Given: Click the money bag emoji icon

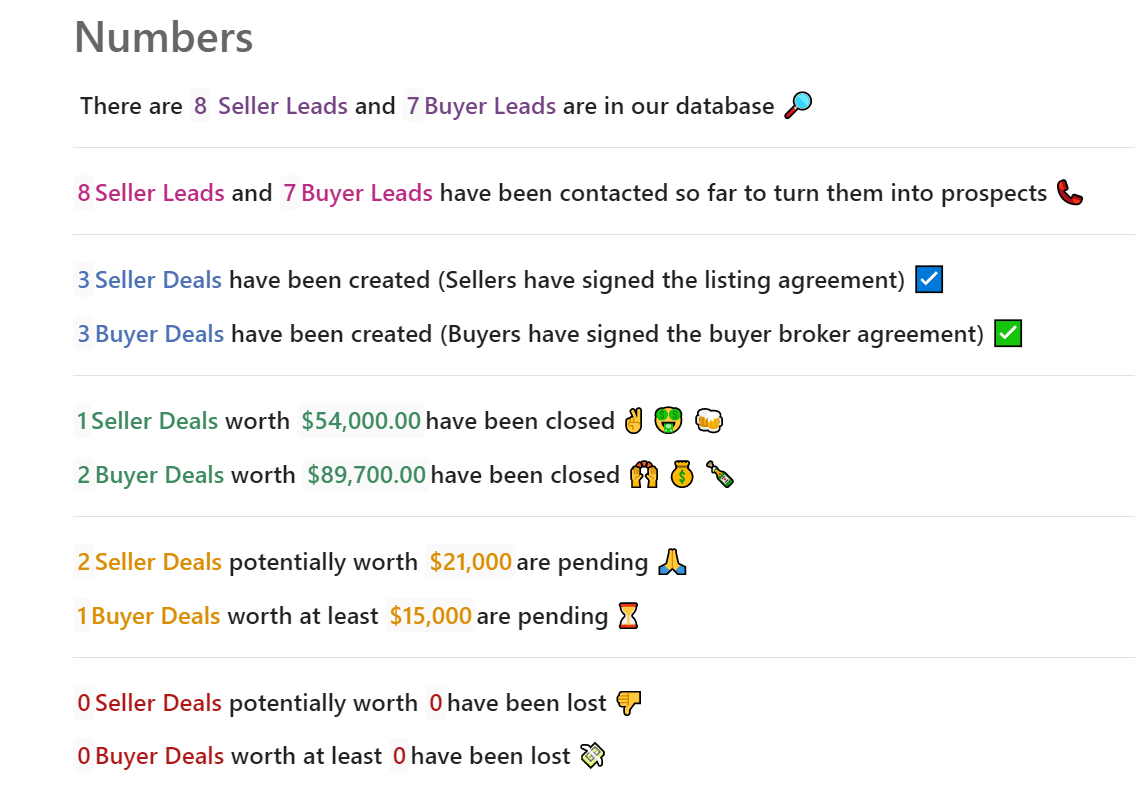Looking at the screenshot, I should pyautogui.click(x=682, y=475).
